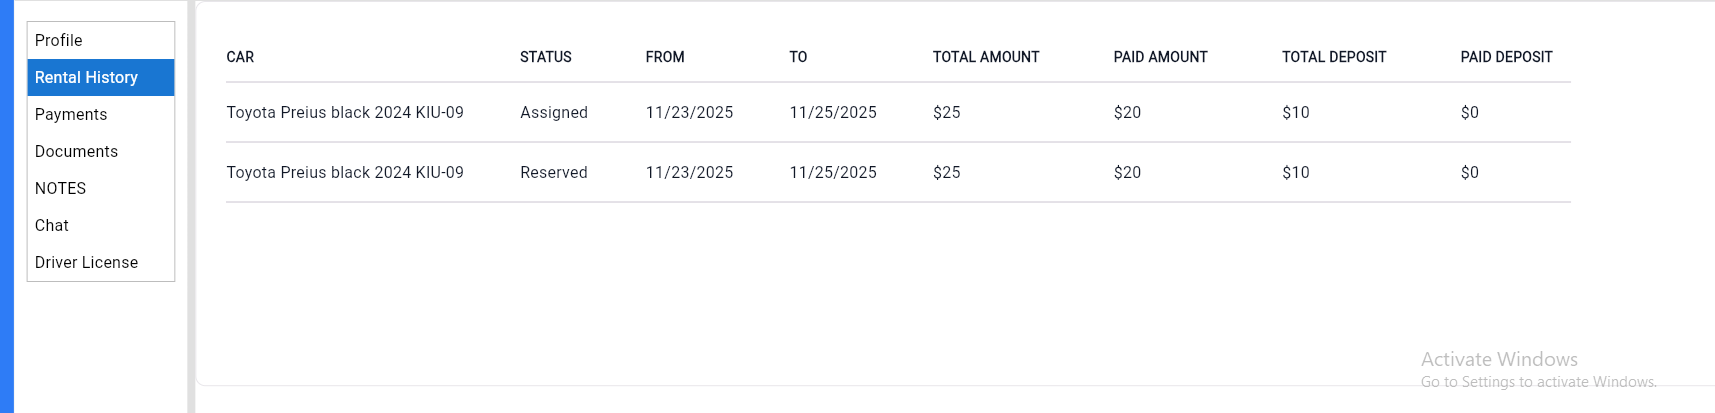Screen dimensions: 1715x413
Task: Open the Driver License section
Action: point(86,262)
